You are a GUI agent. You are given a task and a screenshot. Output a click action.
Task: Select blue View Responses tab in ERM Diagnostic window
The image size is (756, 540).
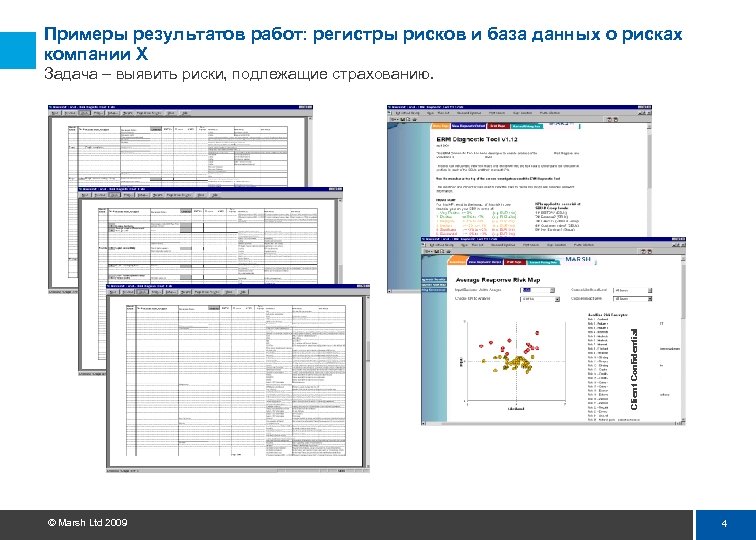(x=469, y=126)
